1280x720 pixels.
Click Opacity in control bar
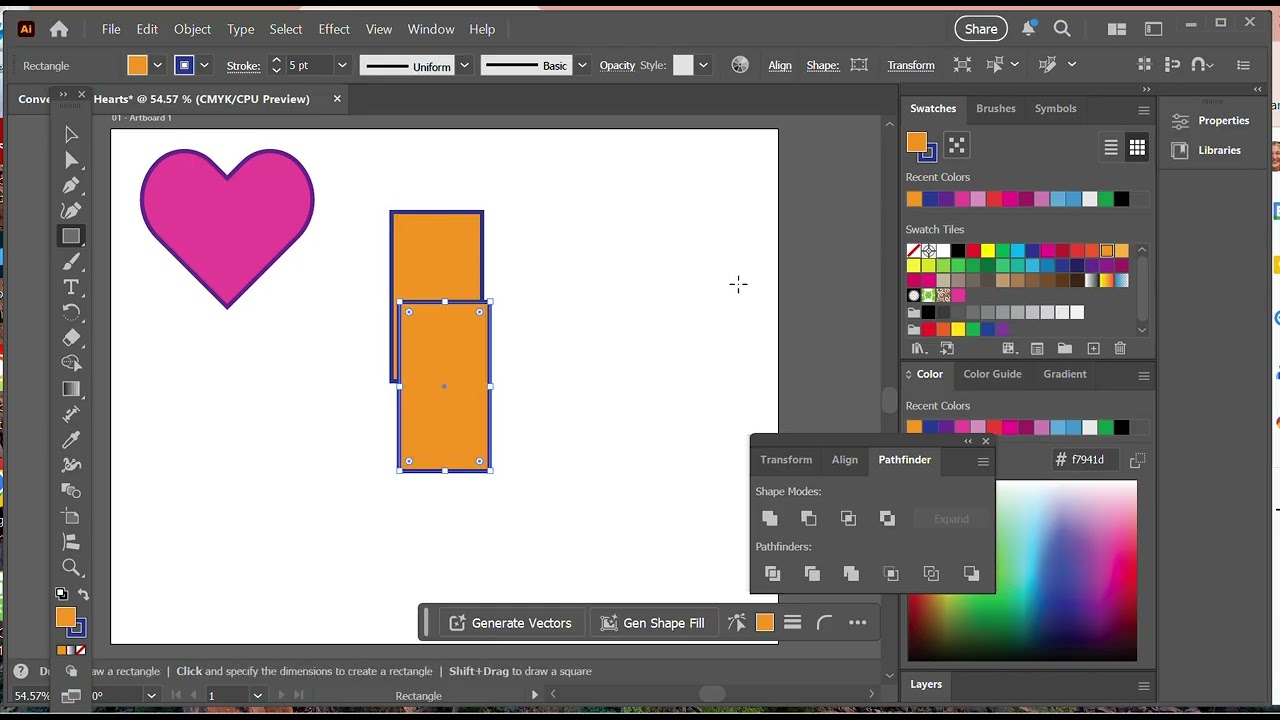click(x=617, y=65)
